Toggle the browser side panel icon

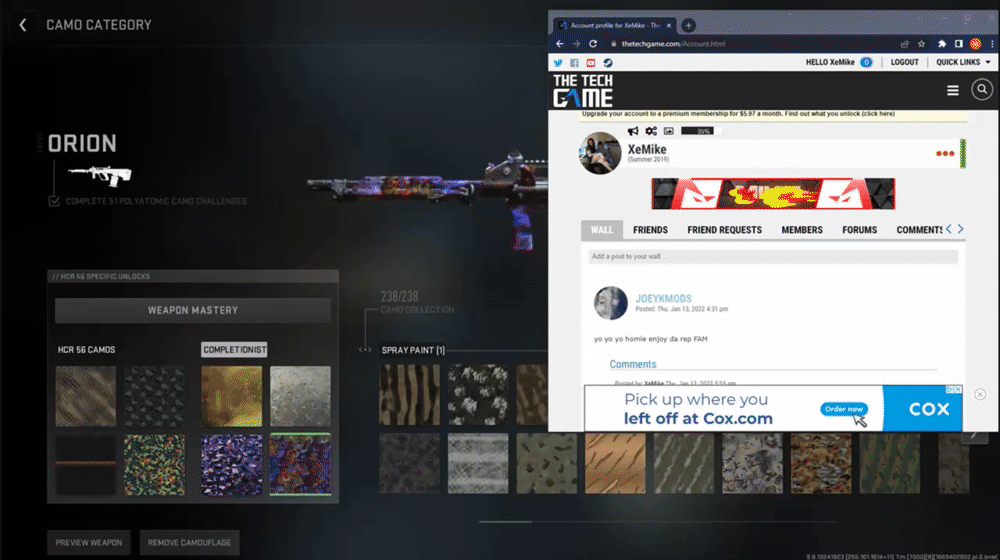click(959, 44)
